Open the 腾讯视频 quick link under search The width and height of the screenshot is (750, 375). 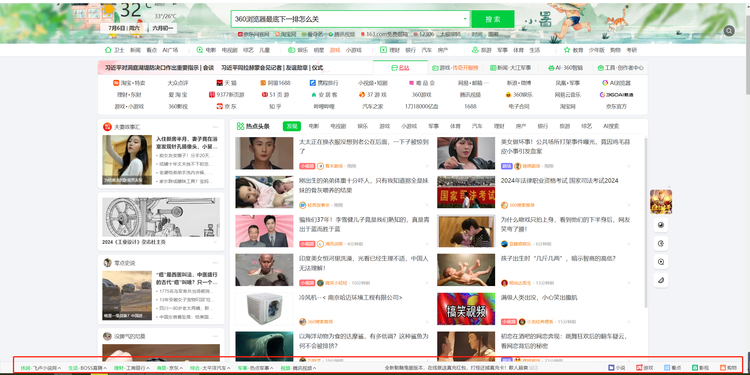point(341,34)
